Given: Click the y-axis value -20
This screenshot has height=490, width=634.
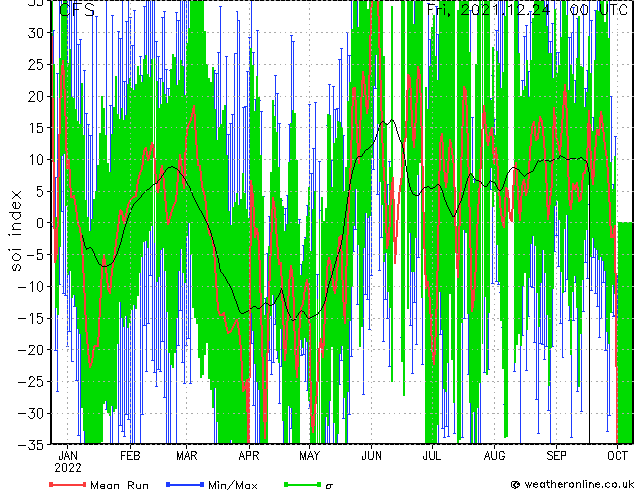Looking at the screenshot, I should click(31, 350).
